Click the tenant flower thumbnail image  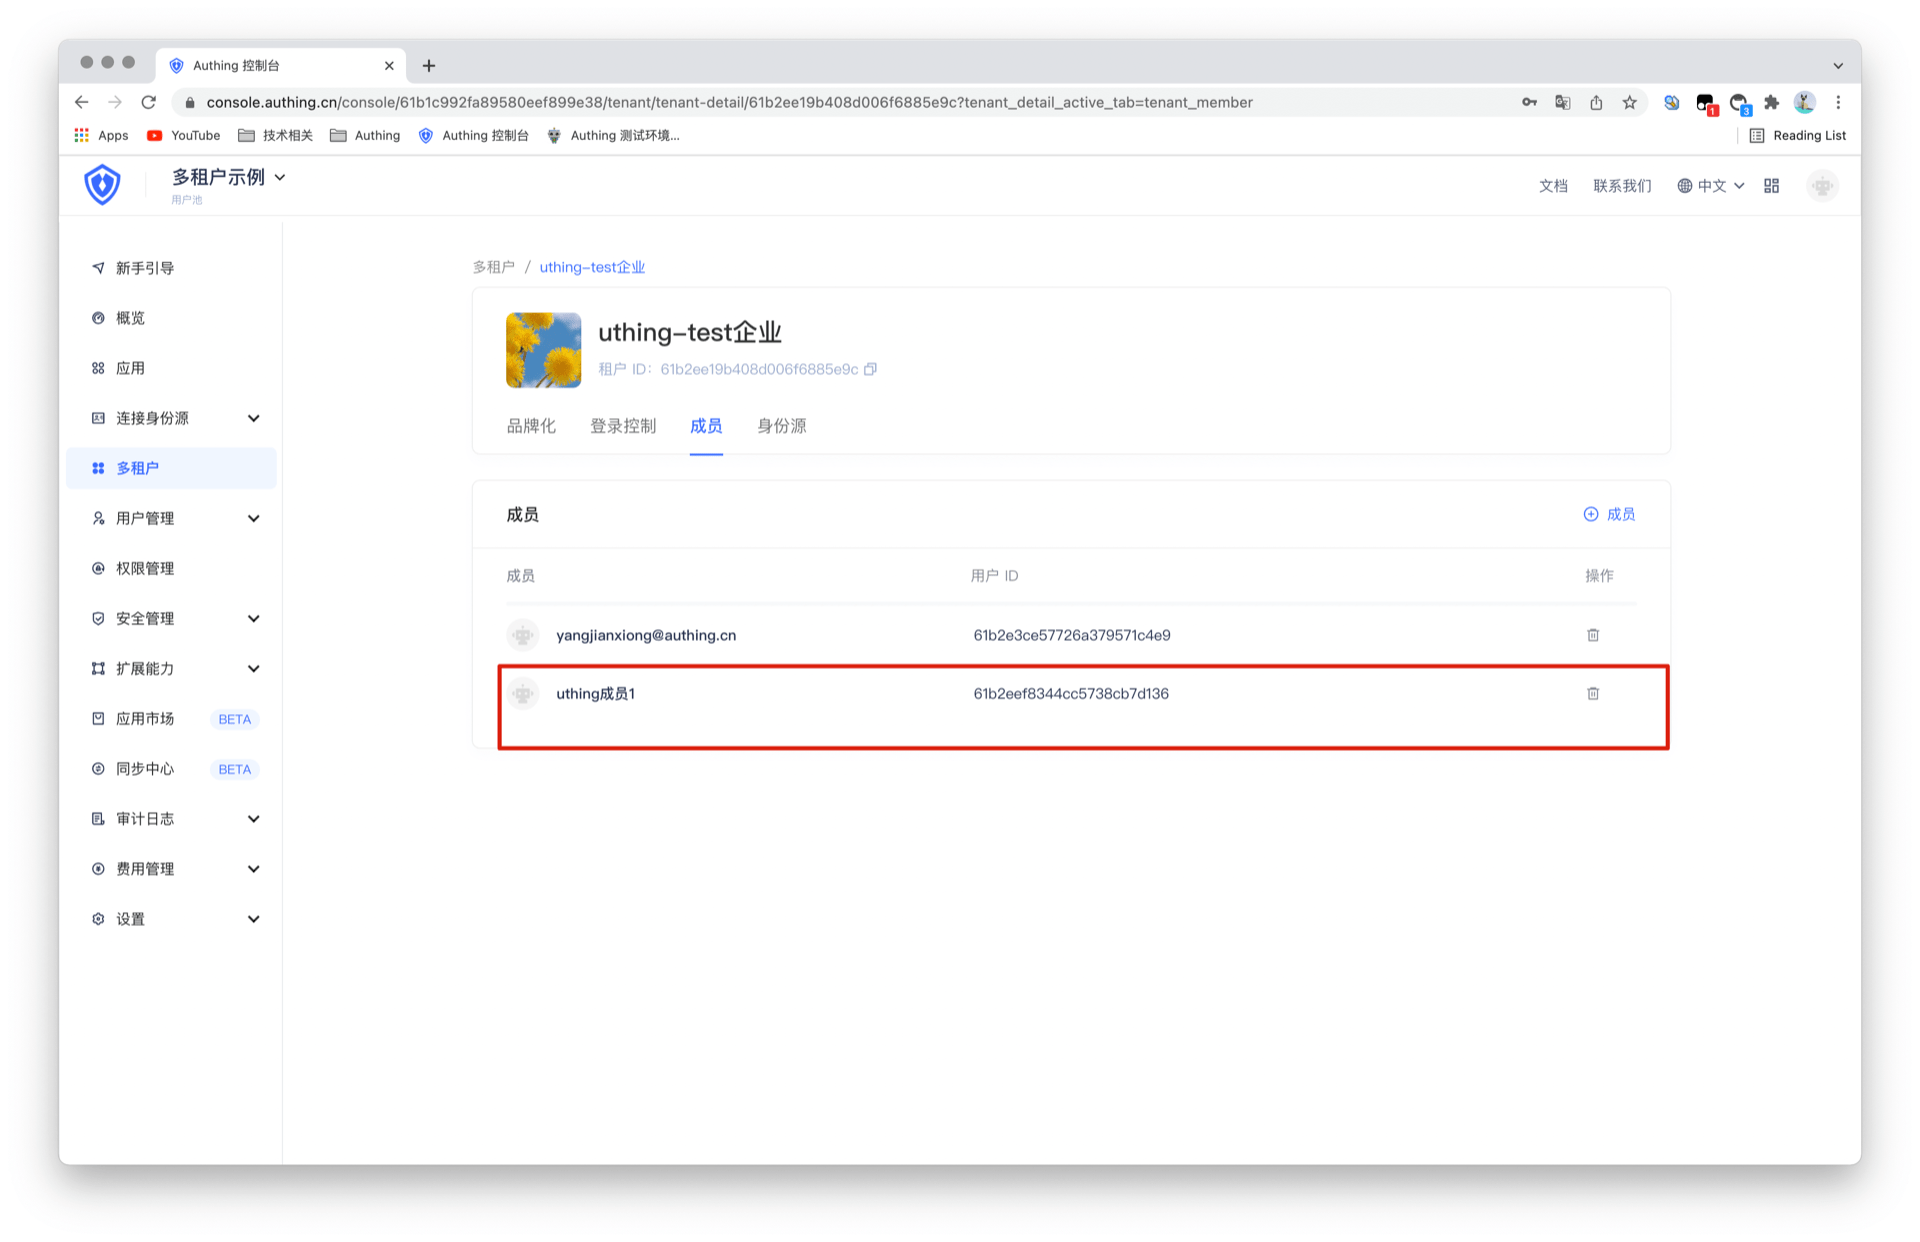[x=543, y=350]
